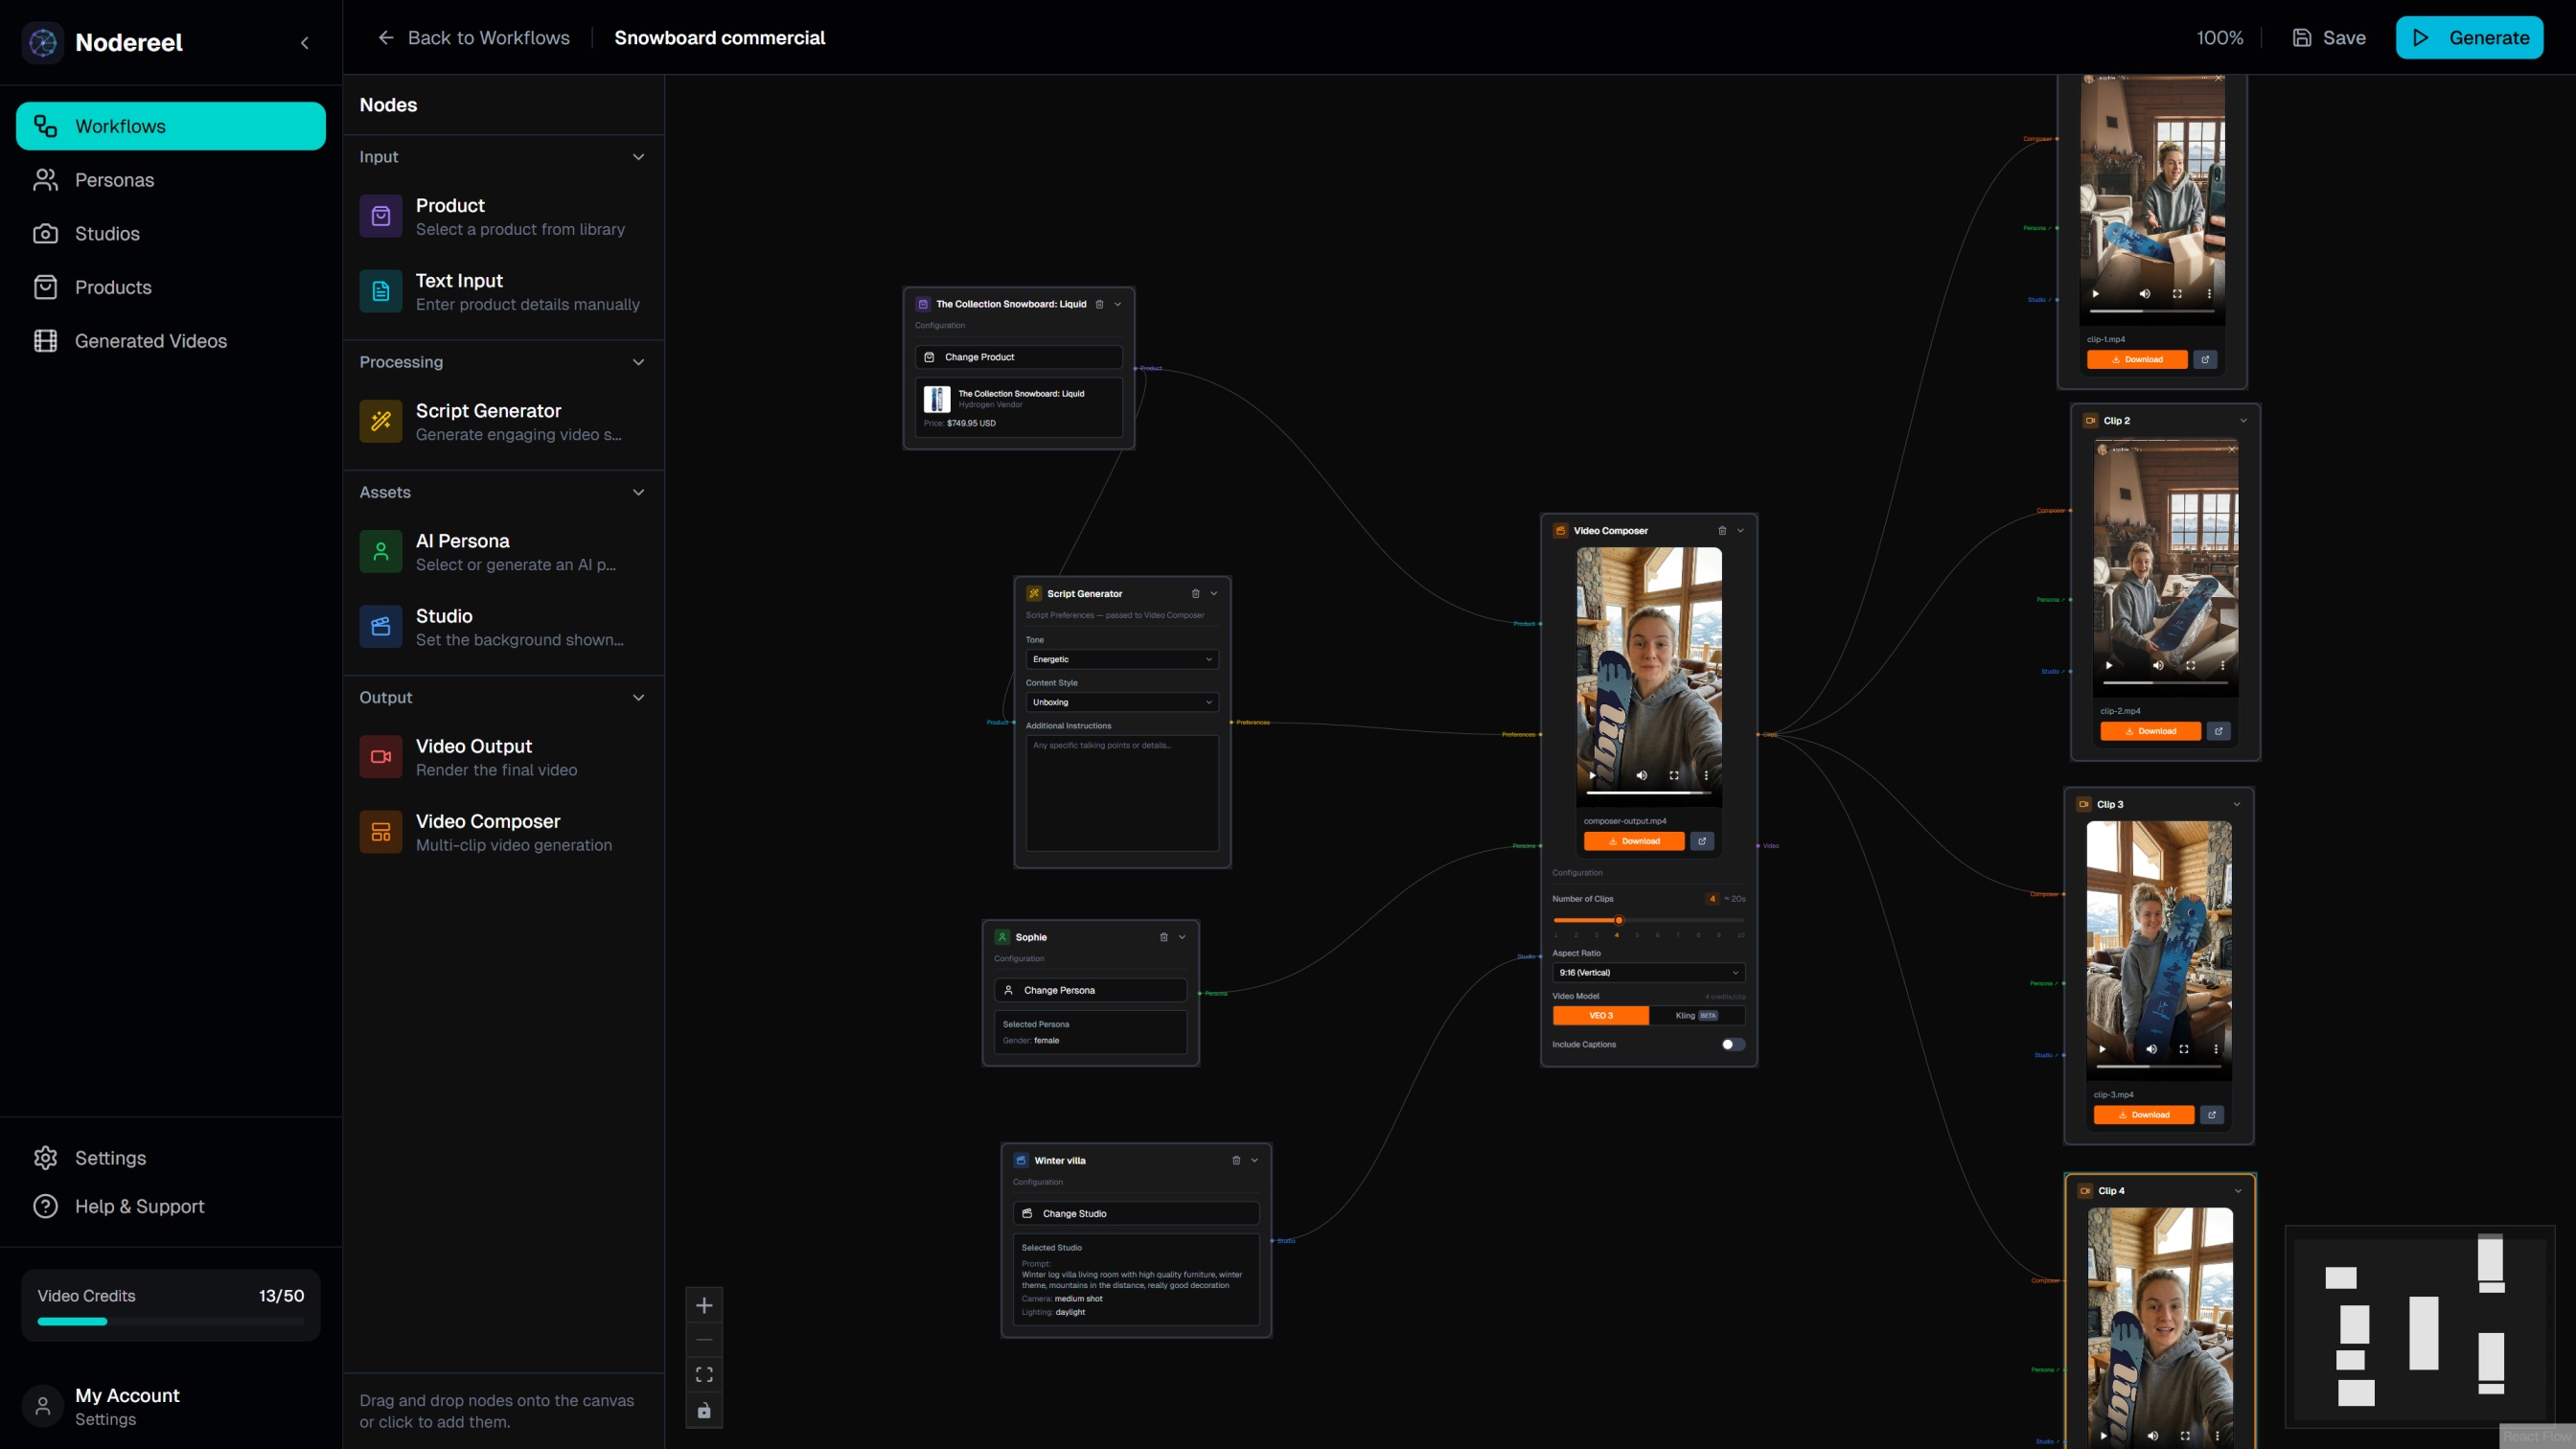Screen dimensions: 2576x1449
Task: Click the Text Input node icon
Action: click(380, 291)
